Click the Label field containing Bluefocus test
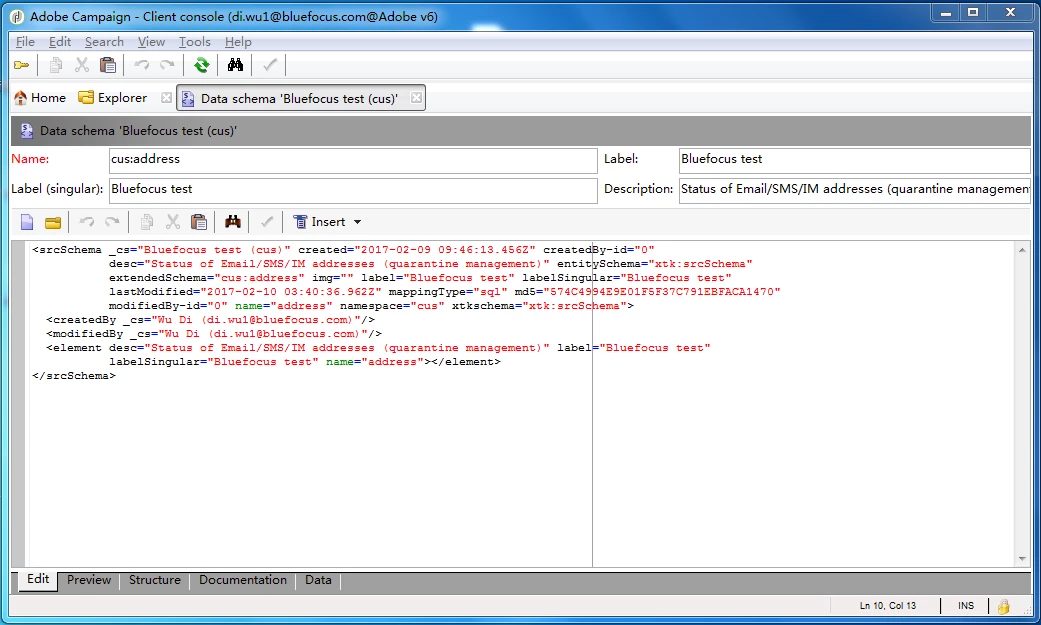 tap(854, 160)
